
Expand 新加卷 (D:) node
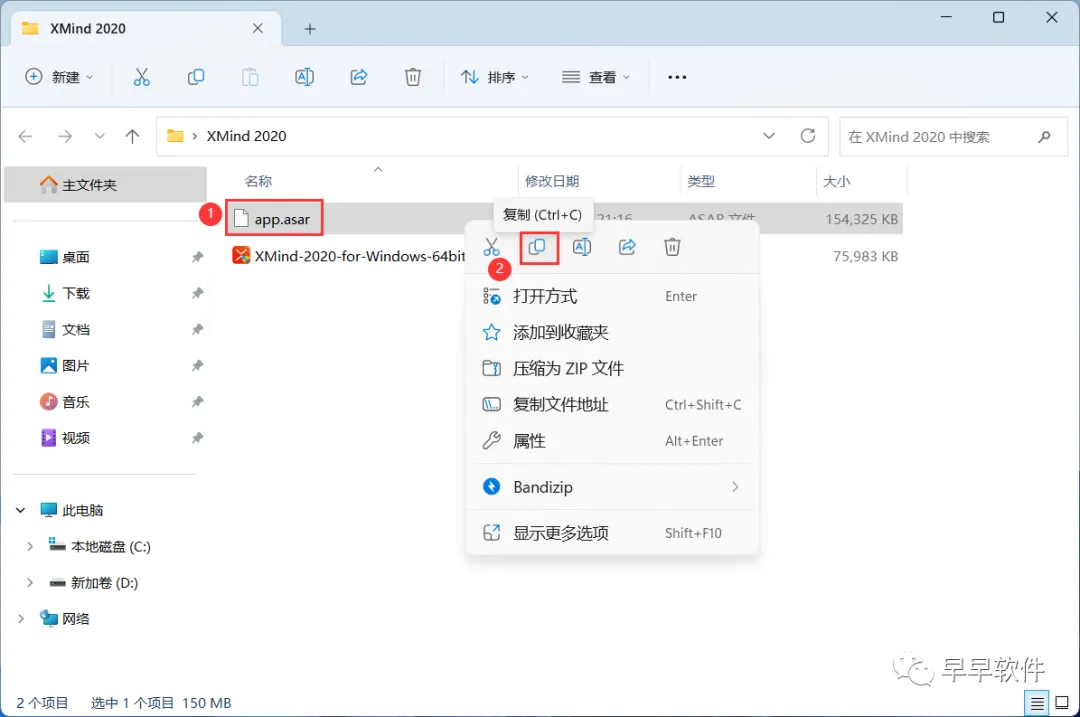(x=30, y=583)
